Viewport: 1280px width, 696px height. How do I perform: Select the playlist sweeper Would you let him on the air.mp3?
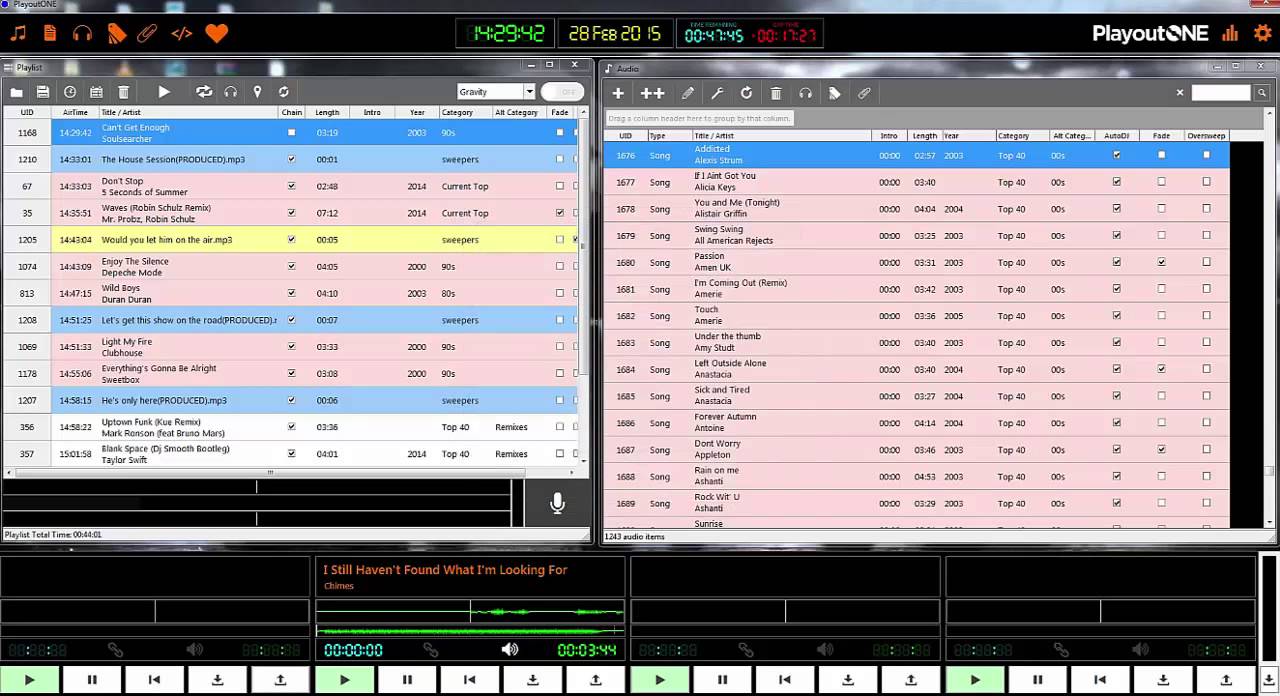[x=290, y=240]
